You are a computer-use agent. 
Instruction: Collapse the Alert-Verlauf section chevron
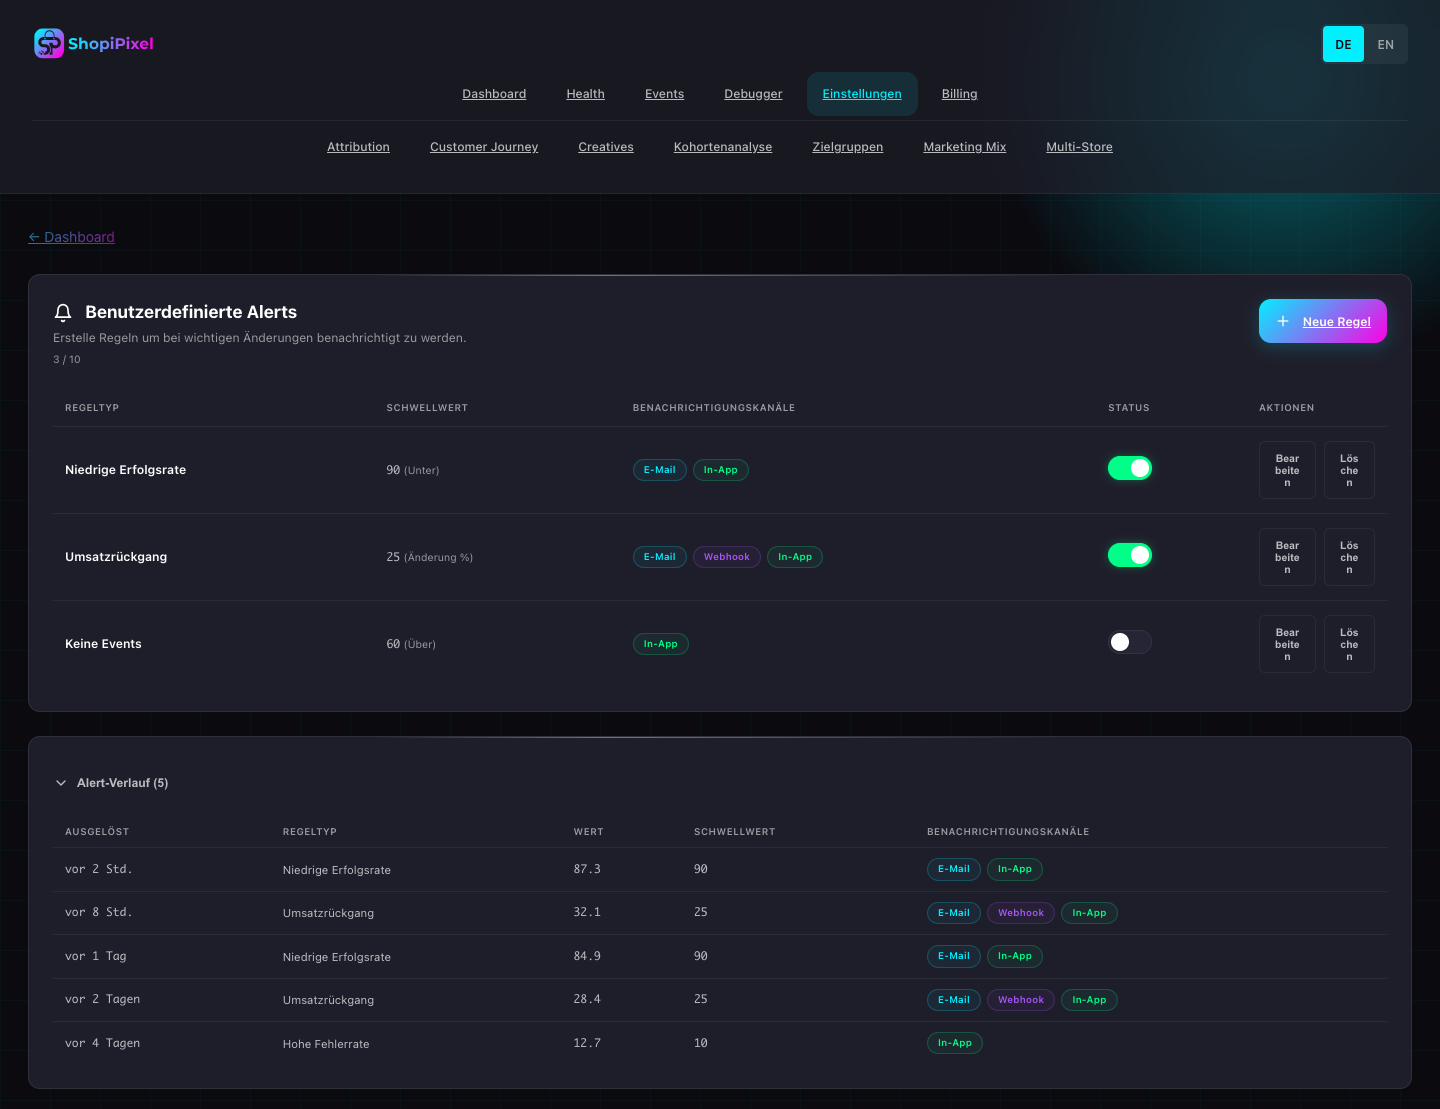pyautogui.click(x=61, y=783)
